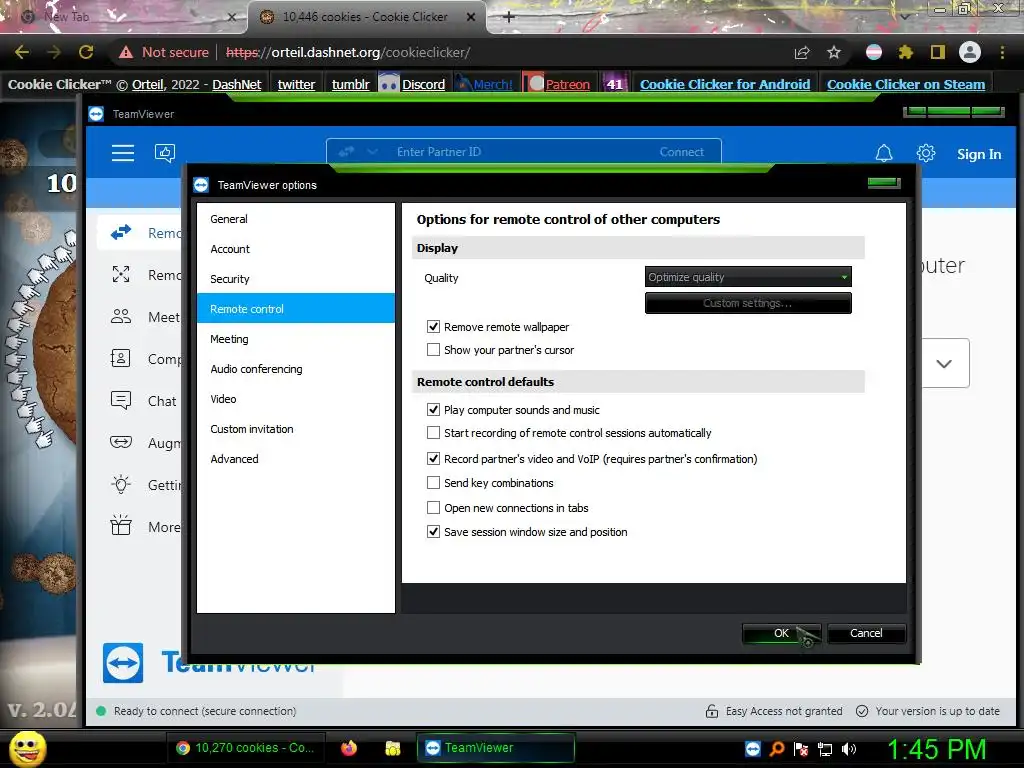
Task: Toggle Record partner's video and VoIP
Action: (x=433, y=458)
